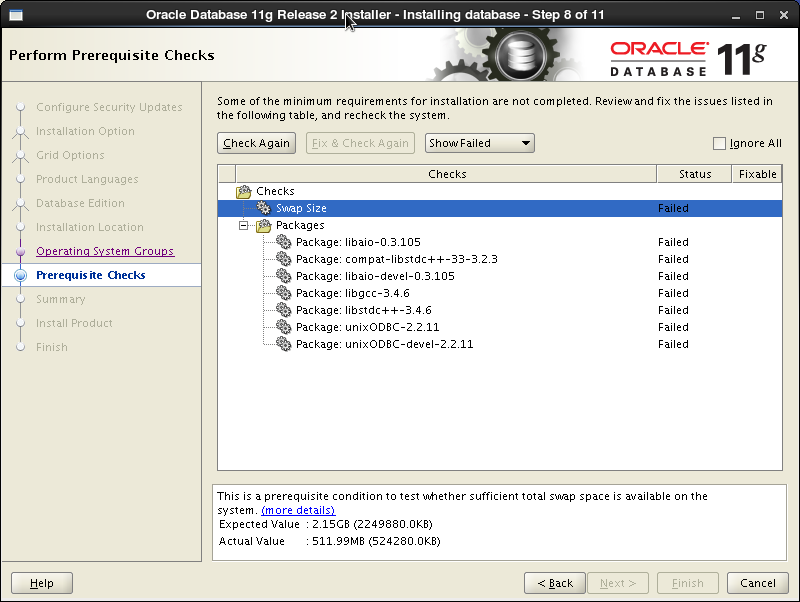The height and width of the screenshot is (602, 800).
Task: Click the disabled Next button
Action: click(618, 583)
